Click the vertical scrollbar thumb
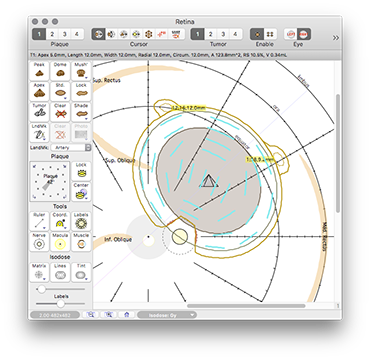This screenshot has height=360, width=370. (338, 153)
